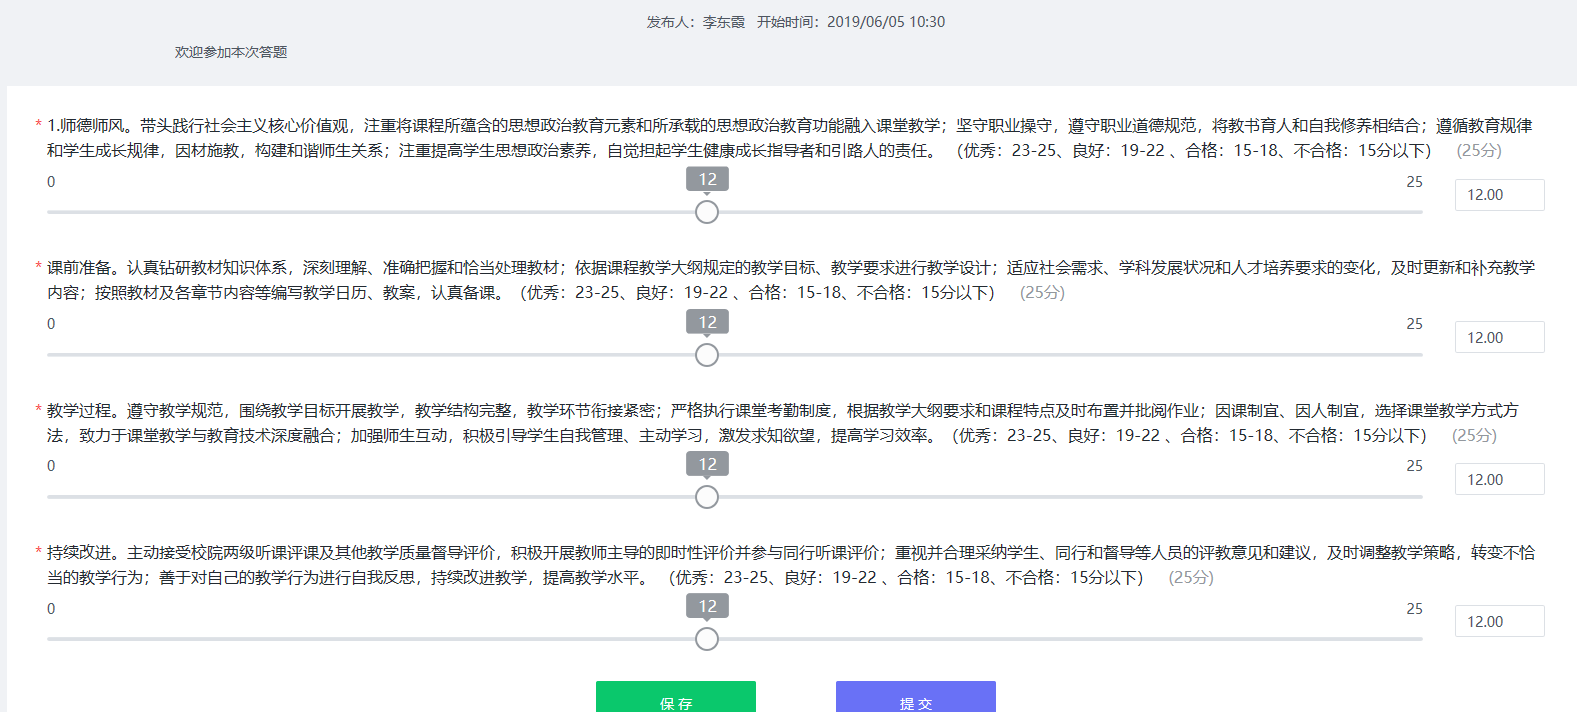Click the 师德师风 slider handle

click(x=707, y=212)
